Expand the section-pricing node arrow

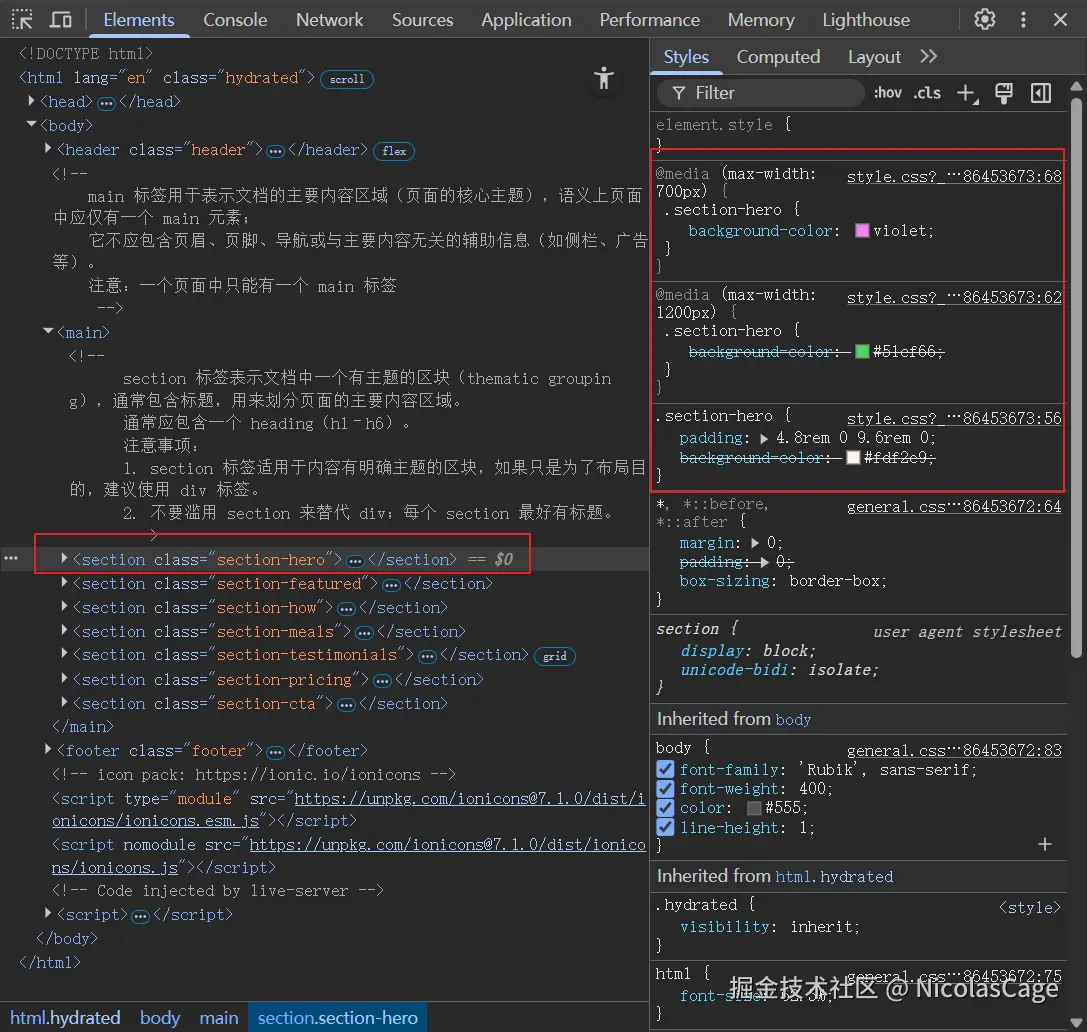tap(64, 678)
